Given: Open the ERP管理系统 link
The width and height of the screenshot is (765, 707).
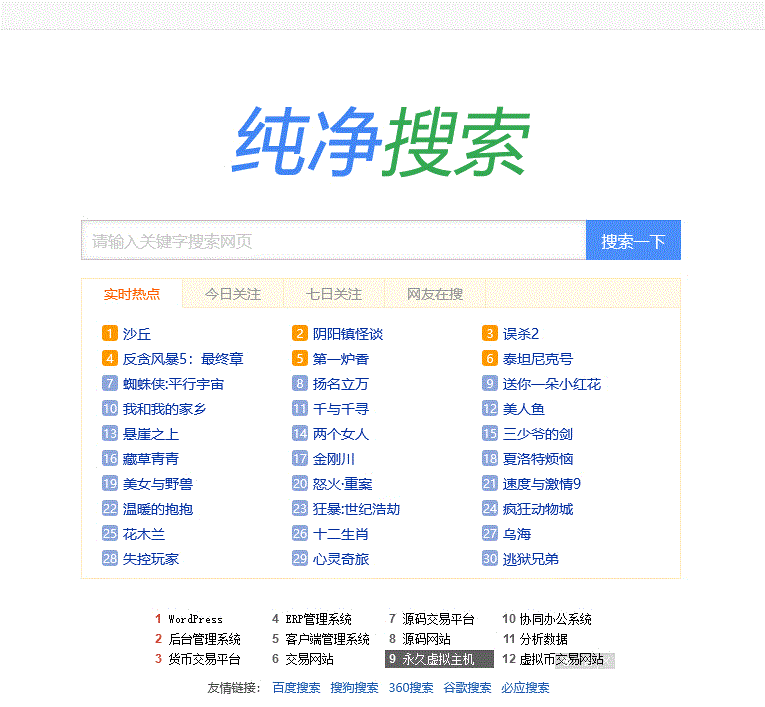Looking at the screenshot, I should (x=318, y=620).
